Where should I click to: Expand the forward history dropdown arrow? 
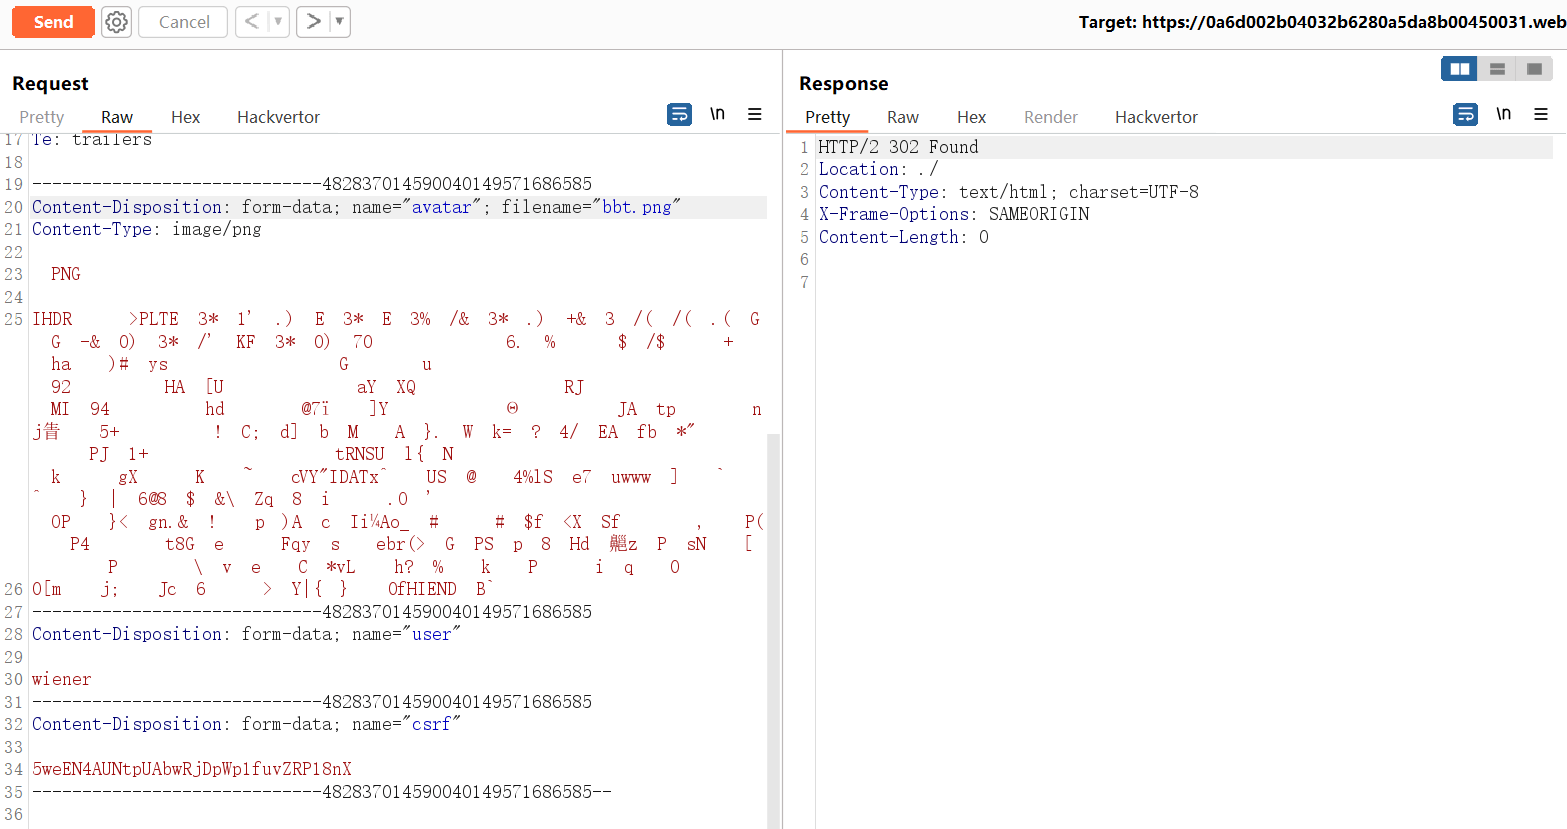(x=339, y=22)
